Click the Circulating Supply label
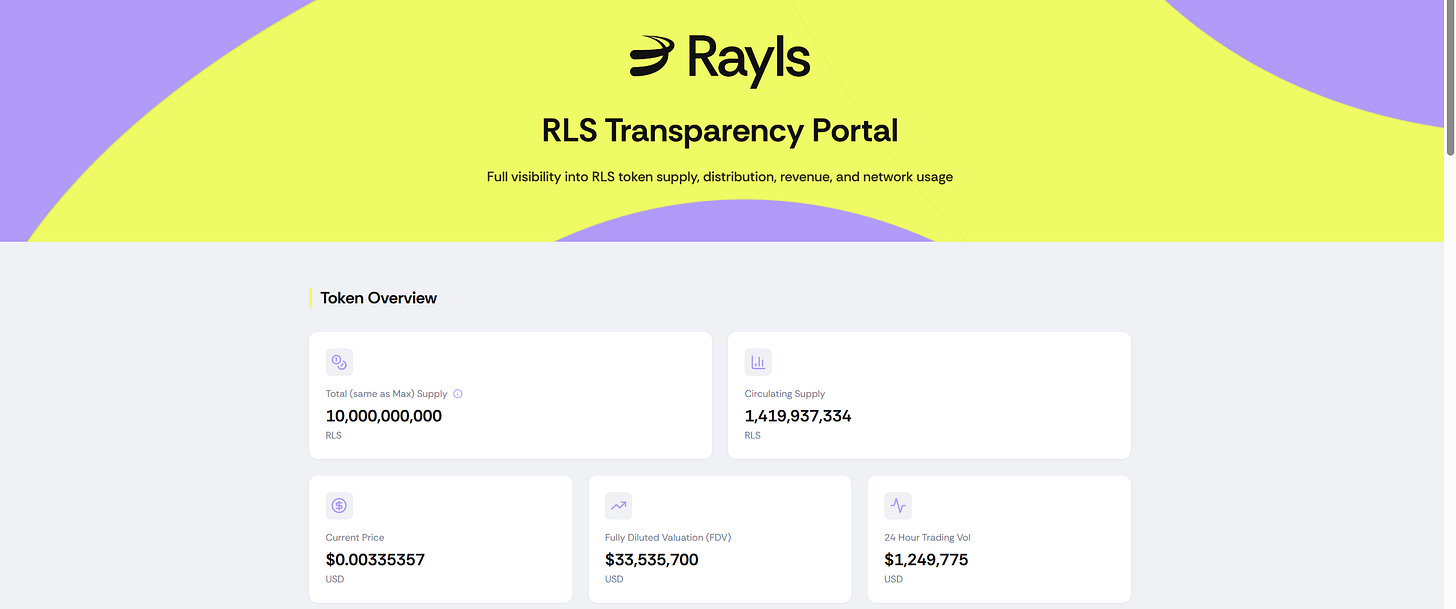Image resolution: width=1456 pixels, height=609 pixels. click(785, 394)
